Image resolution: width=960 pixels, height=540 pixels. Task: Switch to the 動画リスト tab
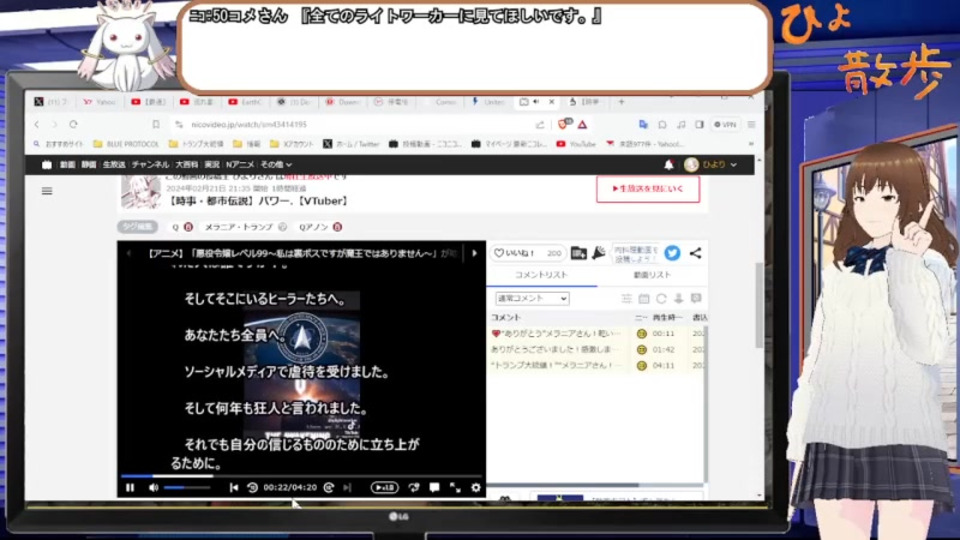coord(652,276)
